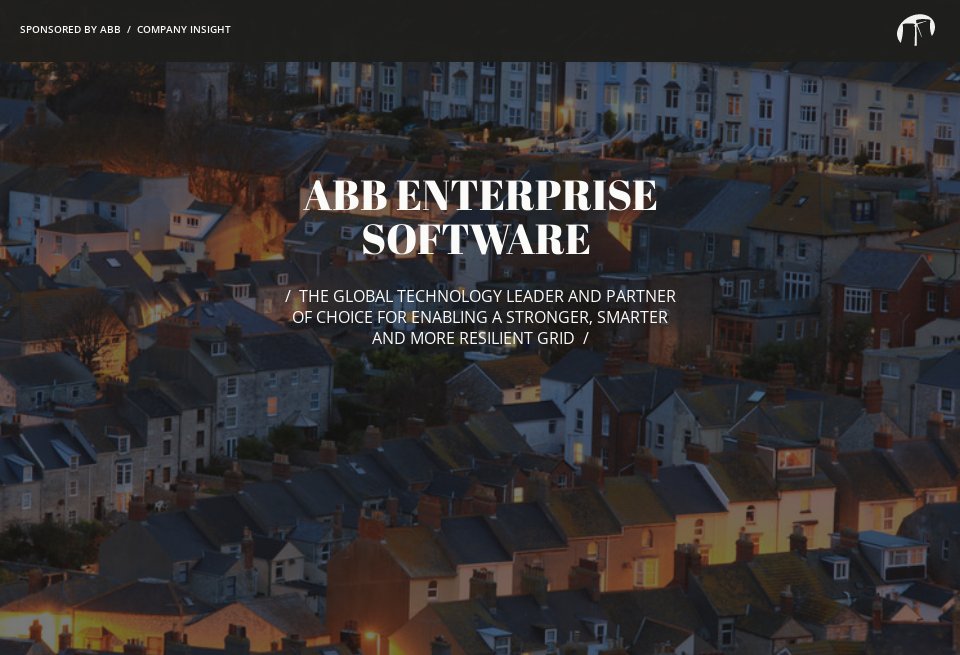
Task: Click the leading slash before the tagline
Action: coord(289,296)
